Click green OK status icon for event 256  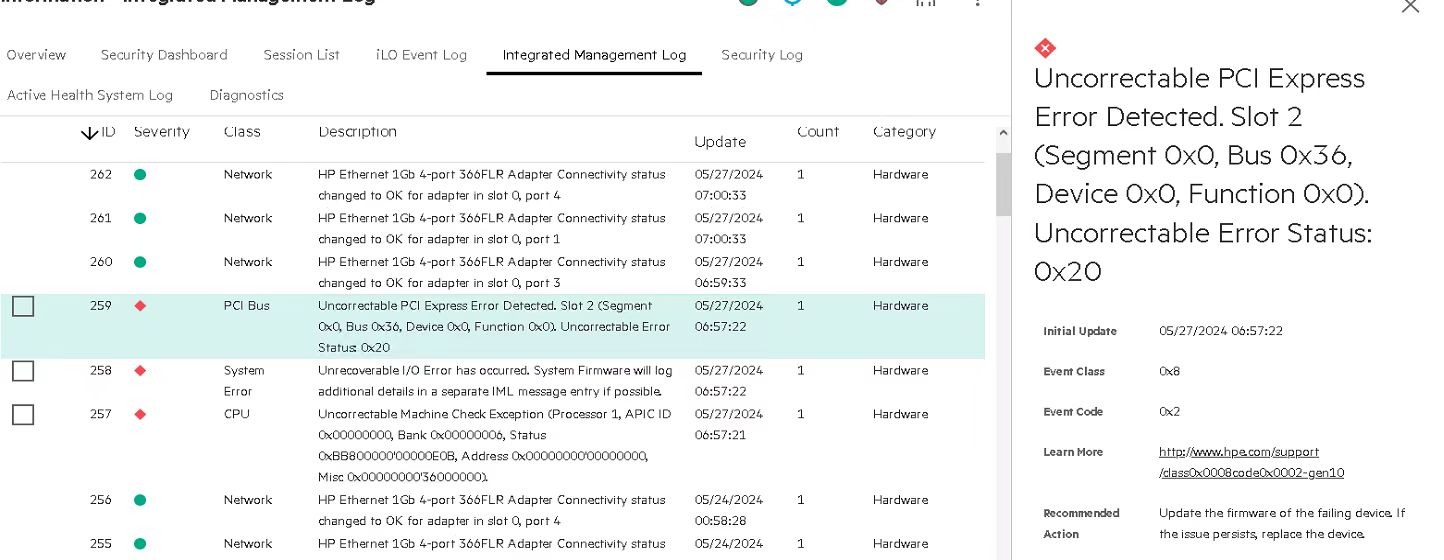[x=140, y=500]
